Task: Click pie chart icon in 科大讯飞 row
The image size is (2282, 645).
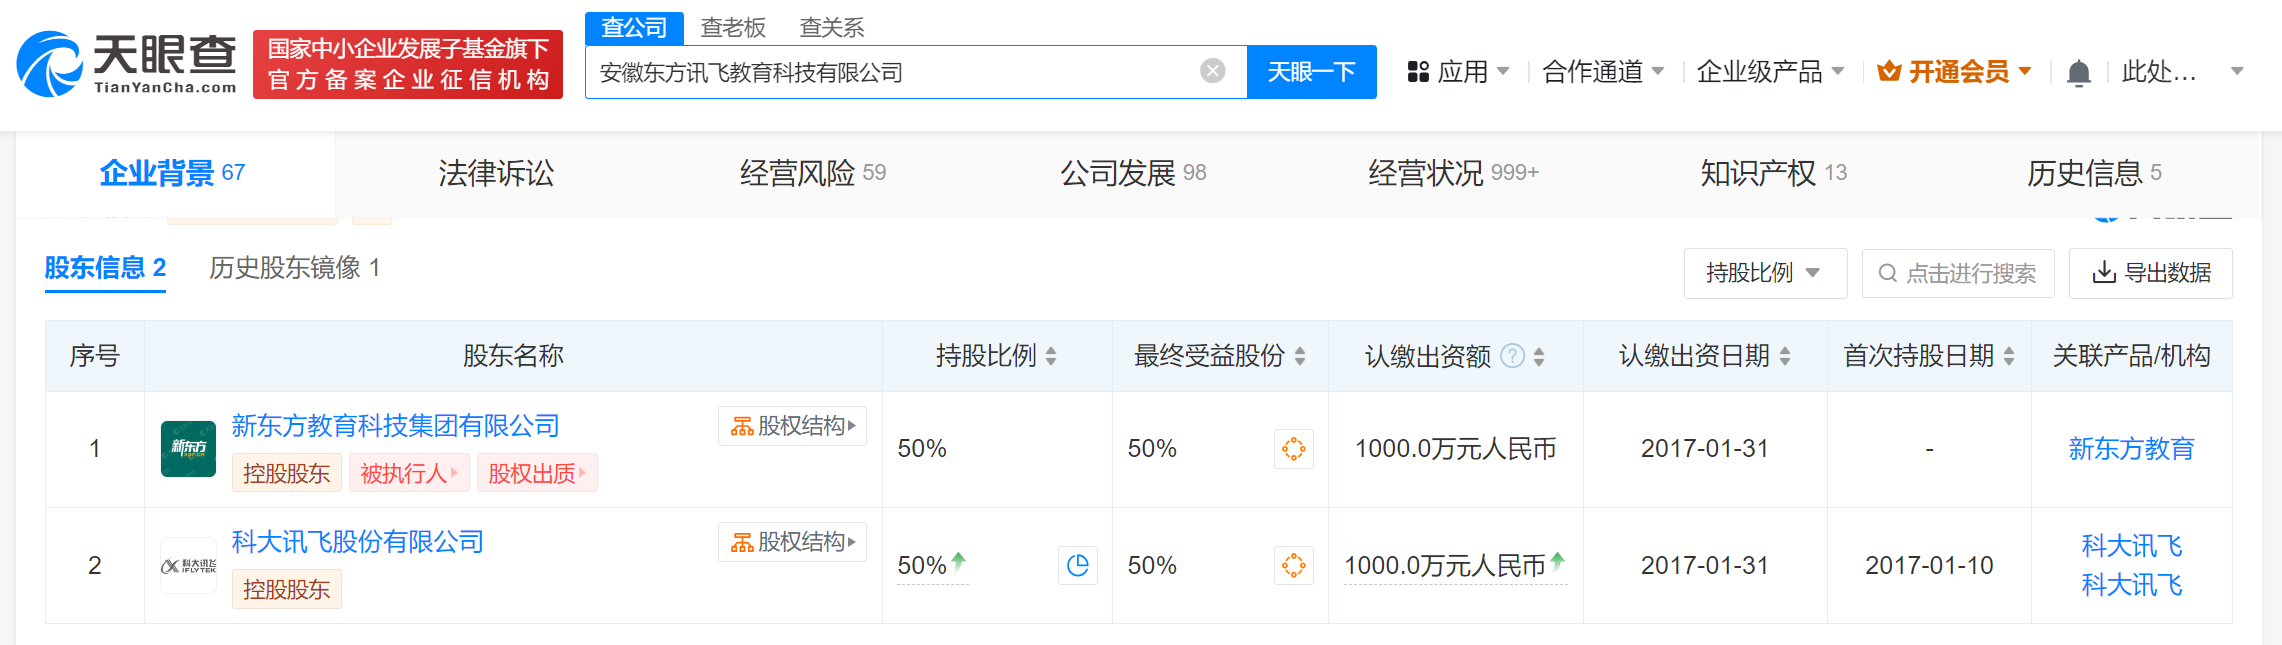Action: pos(1077,566)
